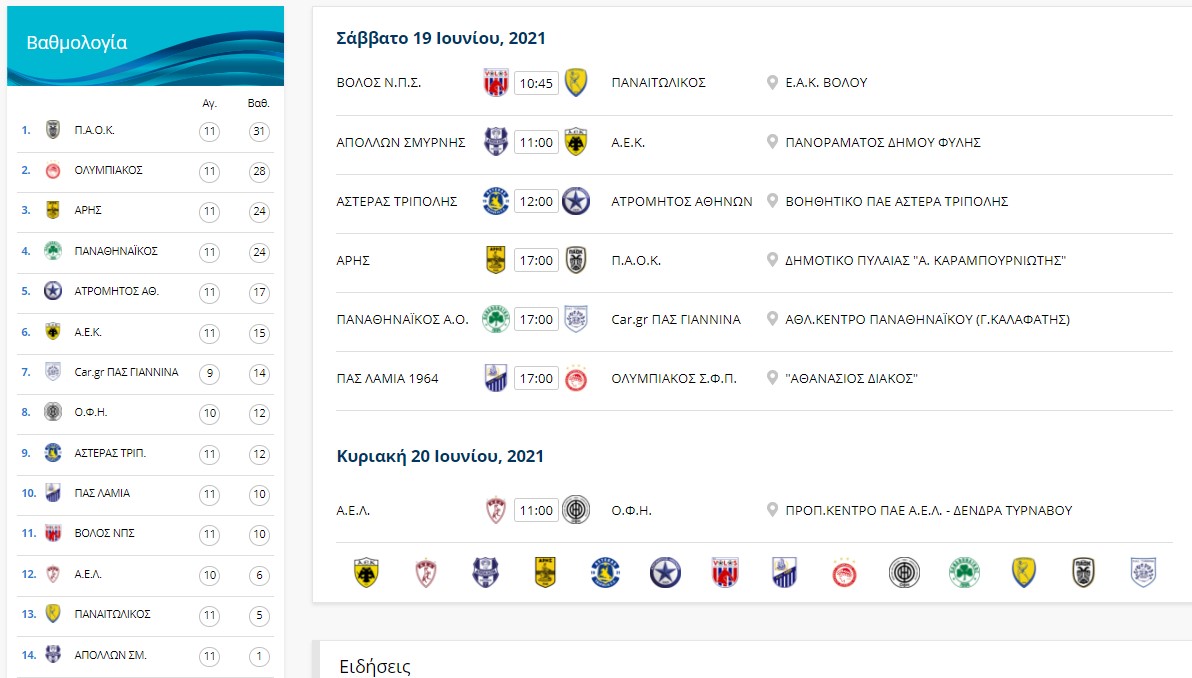This screenshot has width=1192, height=678.
Task: Select ΟΛΥΜΠΙΑΚΟΣ in the standings list
Action: (x=109, y=170)
